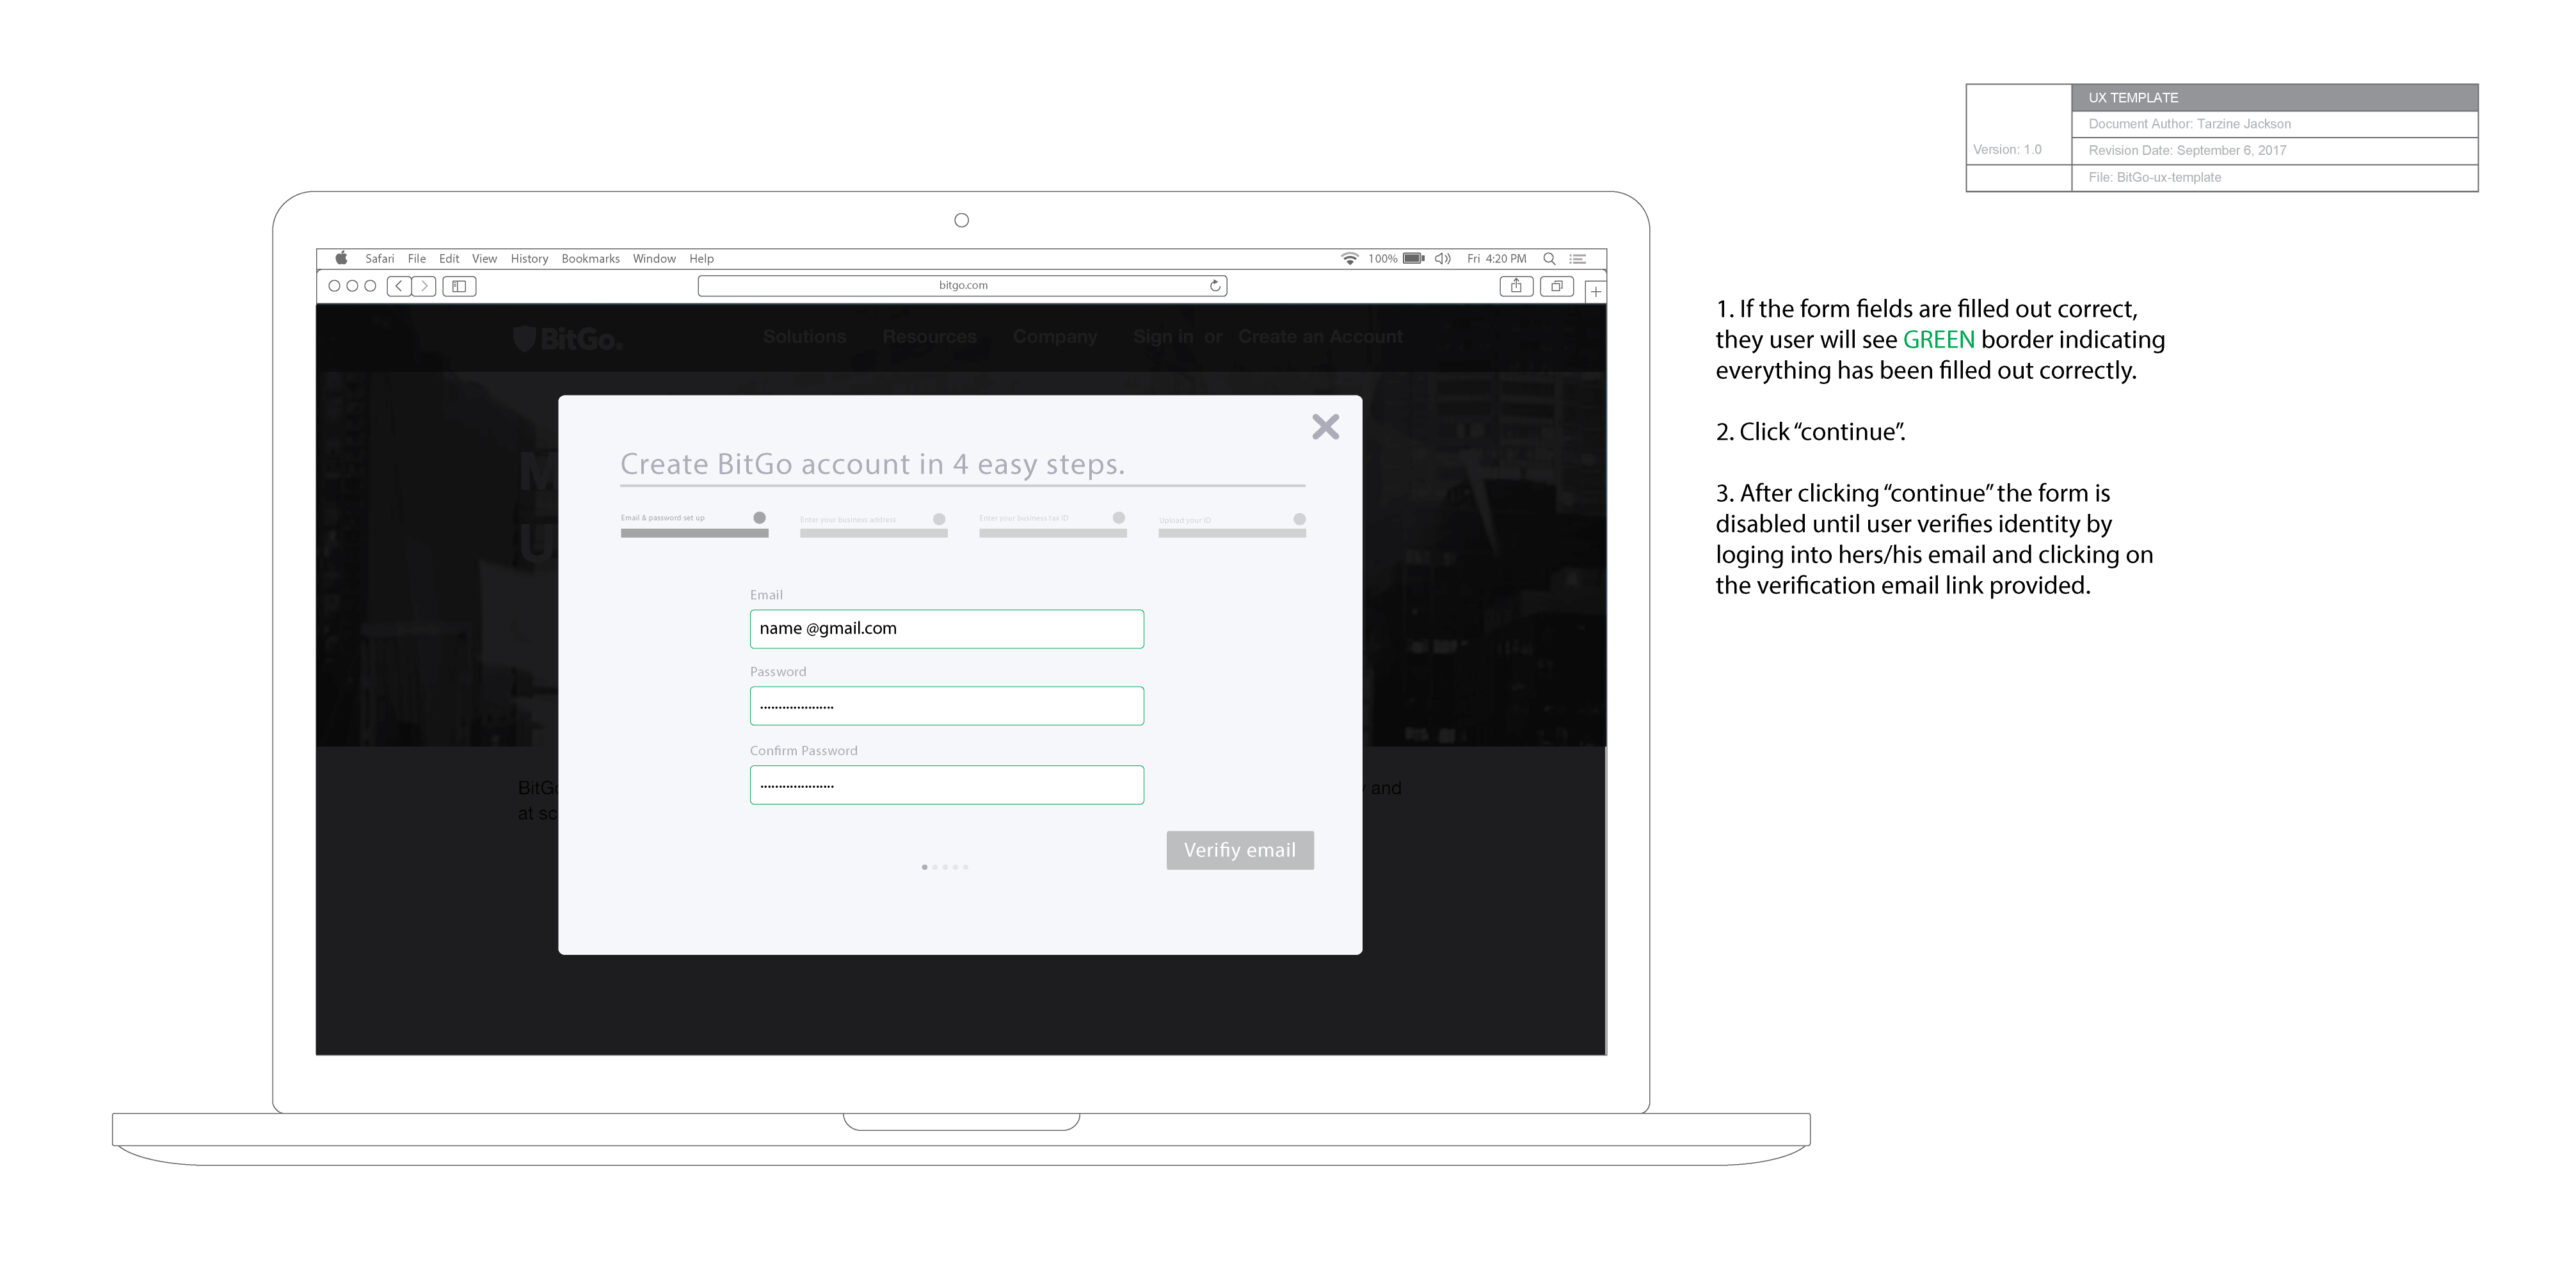Show all tabs icon in Safari

tap(1556, 286)
